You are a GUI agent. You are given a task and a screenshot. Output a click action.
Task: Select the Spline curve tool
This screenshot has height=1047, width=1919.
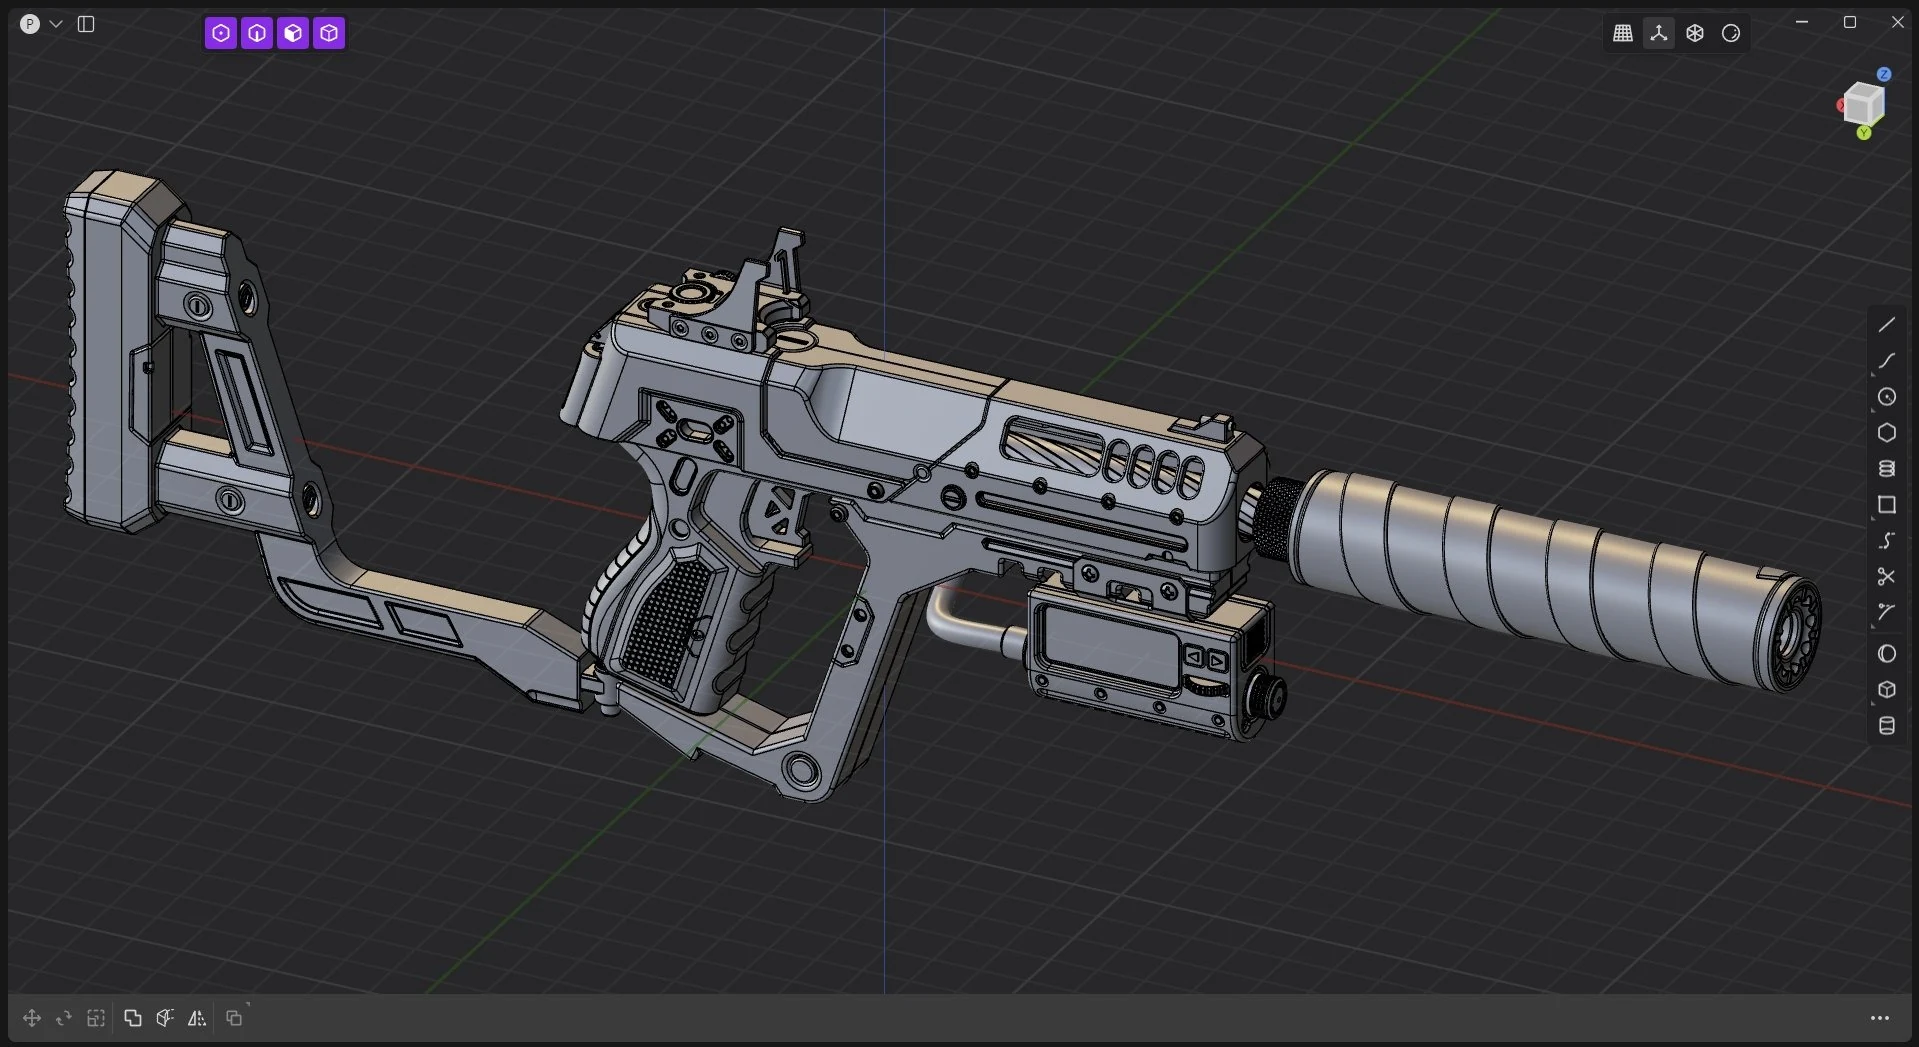tap(1887, 361)
